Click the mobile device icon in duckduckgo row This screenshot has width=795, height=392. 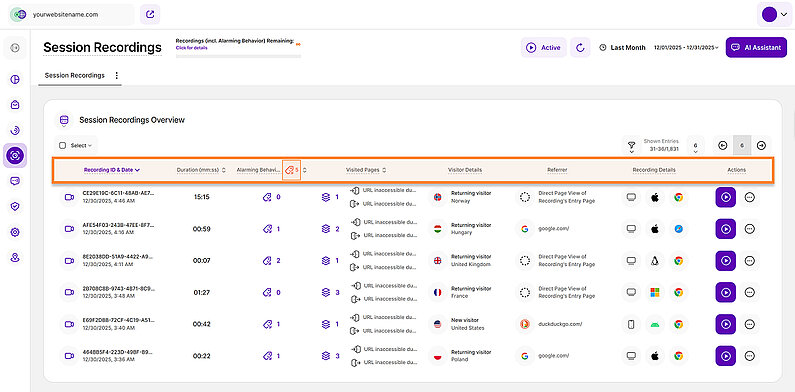[631, 325]
